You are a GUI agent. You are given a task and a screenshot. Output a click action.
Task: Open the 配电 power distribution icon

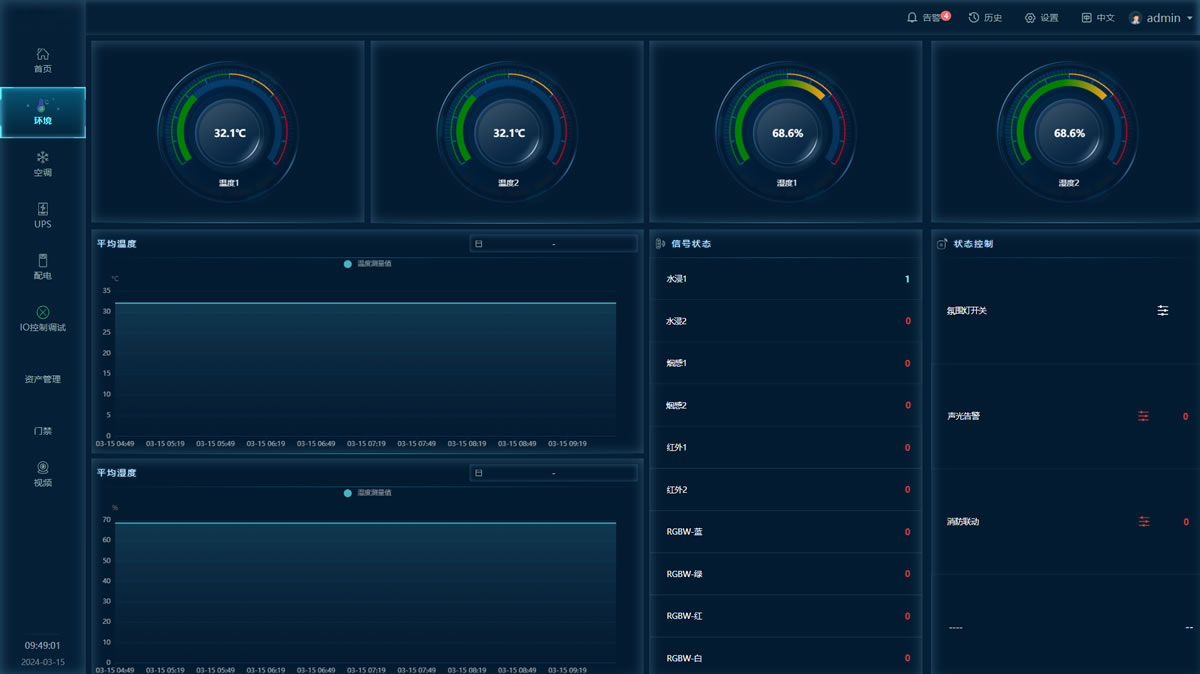[x=42, y=261]
